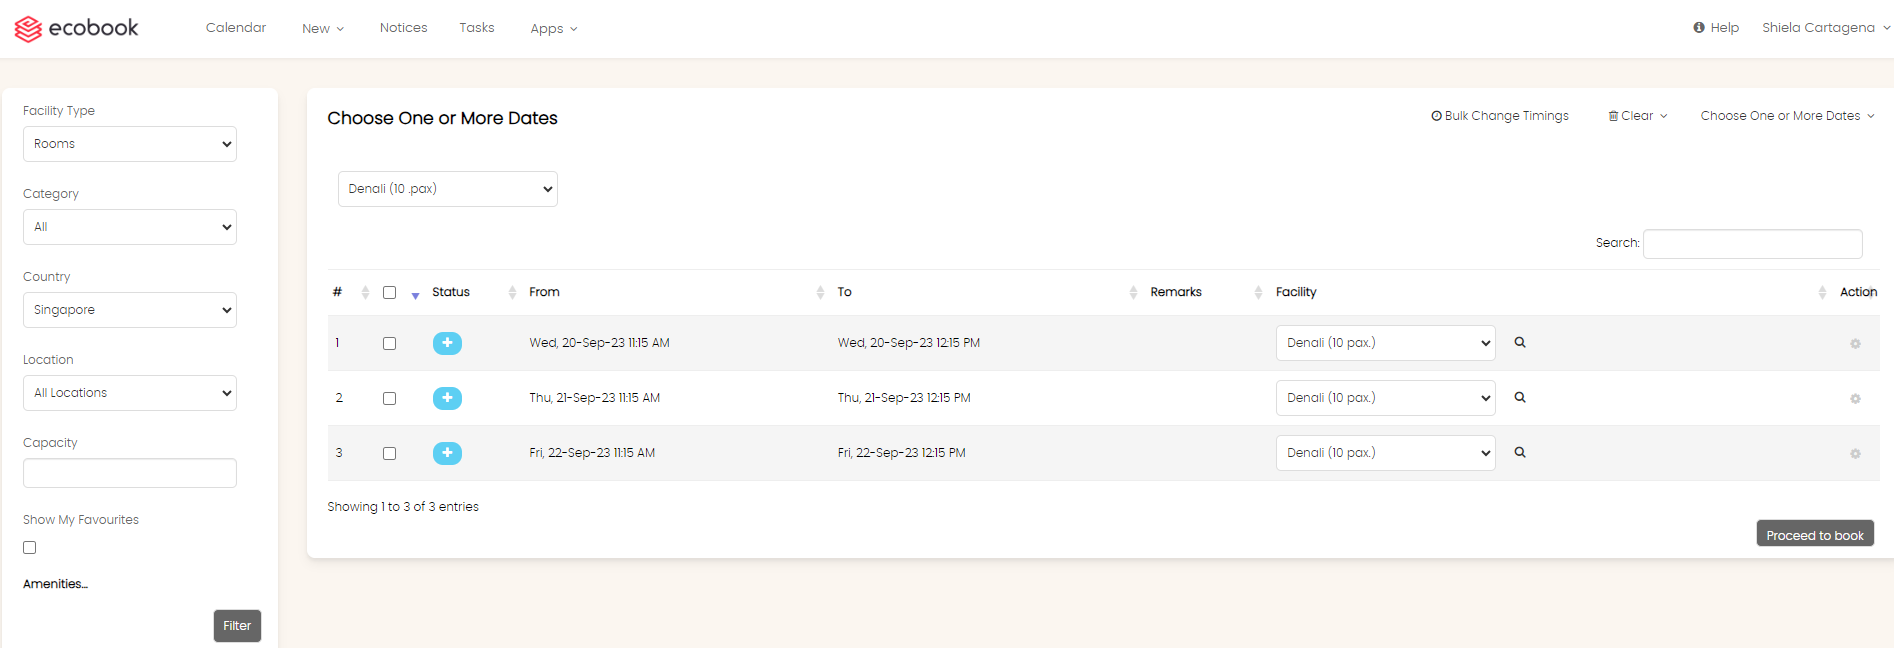
Task: Open the Location dropdown showing All Locations
Action: pyautogui.click(x=130, y=393)
